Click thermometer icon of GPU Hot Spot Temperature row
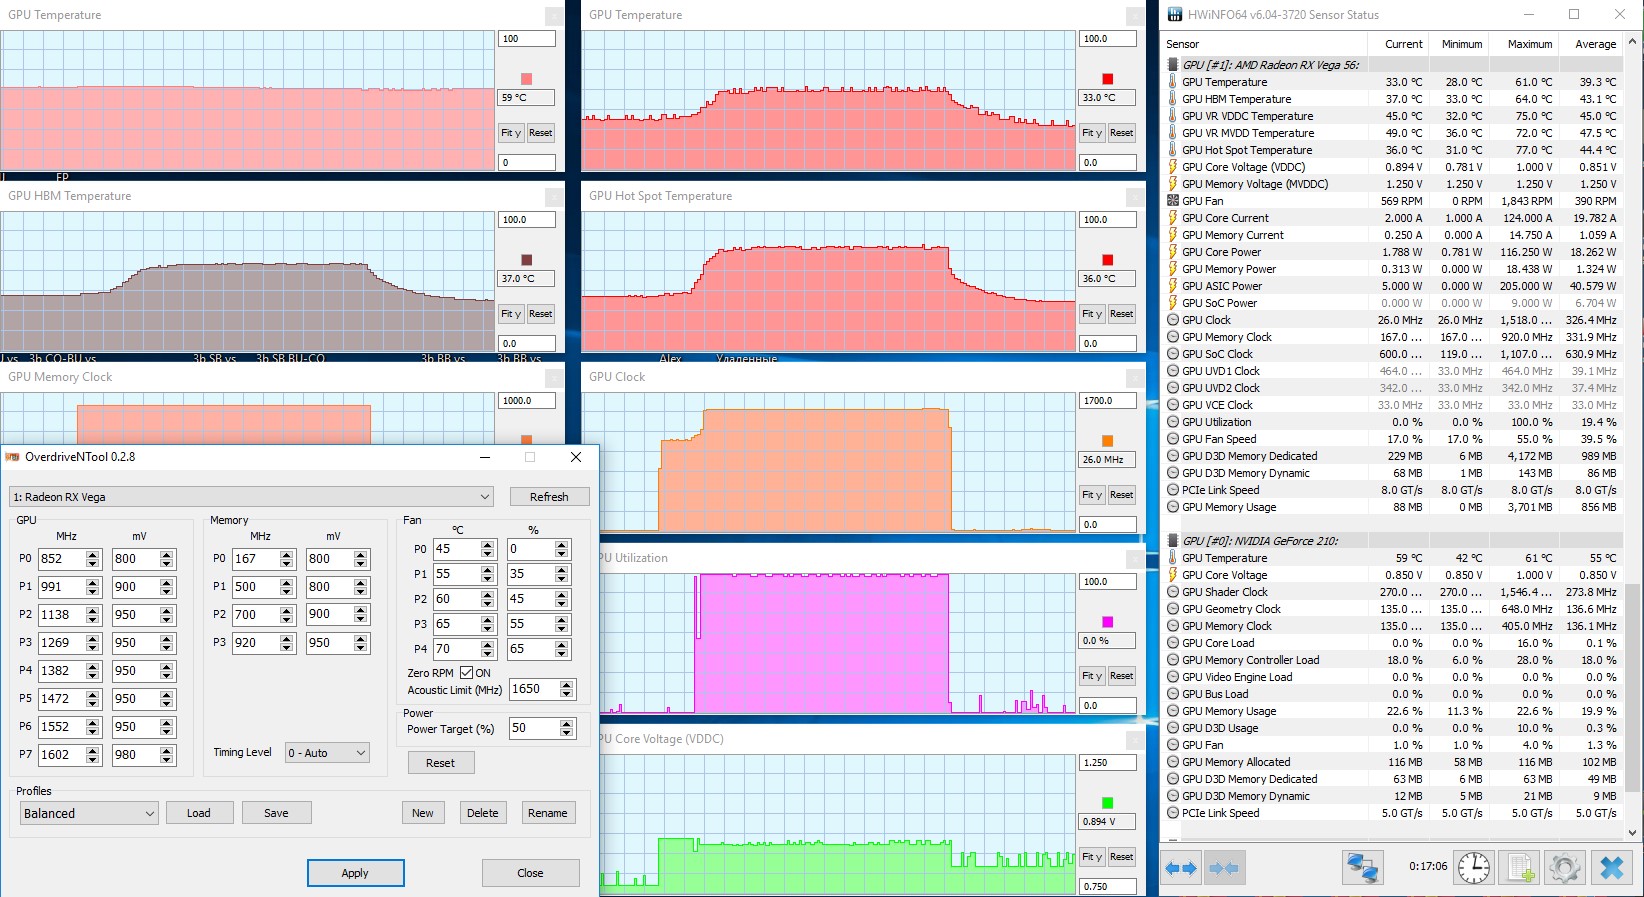Image resolution: width=1644 pixels, height=897 pixels. point(1173,150)
